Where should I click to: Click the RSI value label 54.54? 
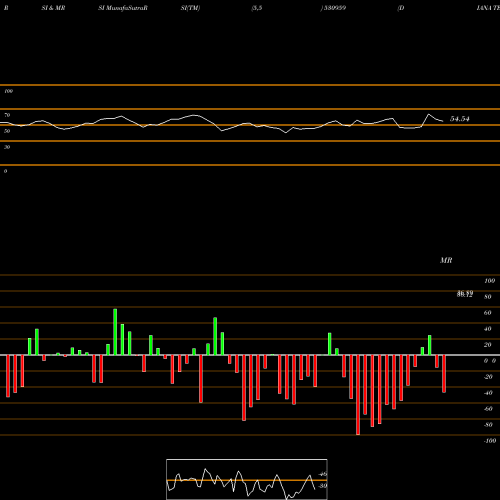coord(460,119)
